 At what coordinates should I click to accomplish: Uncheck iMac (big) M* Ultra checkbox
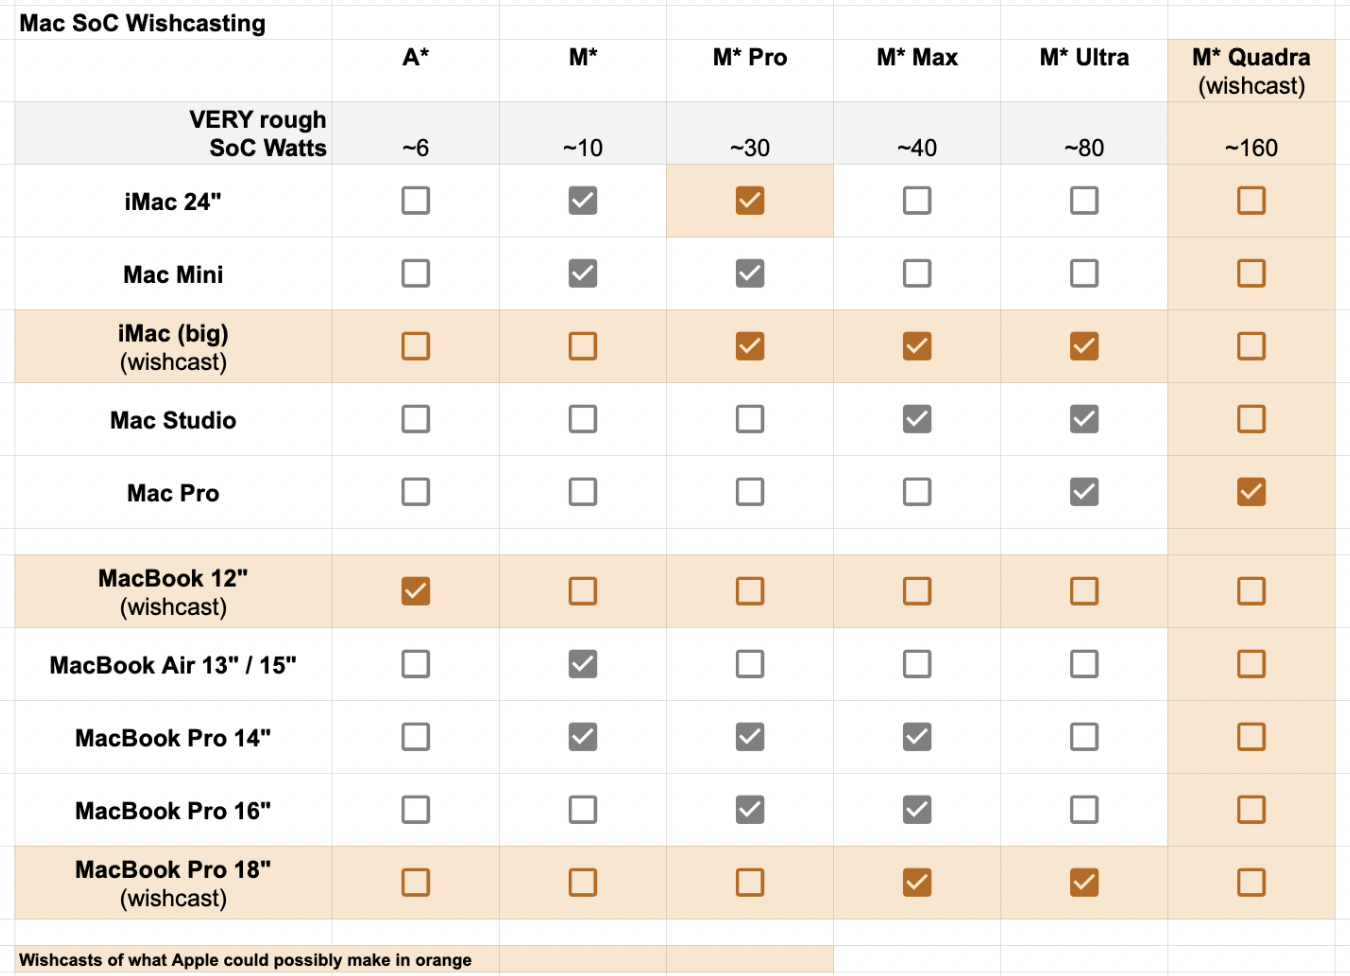pyautogui.click(x=1084, y=347)
